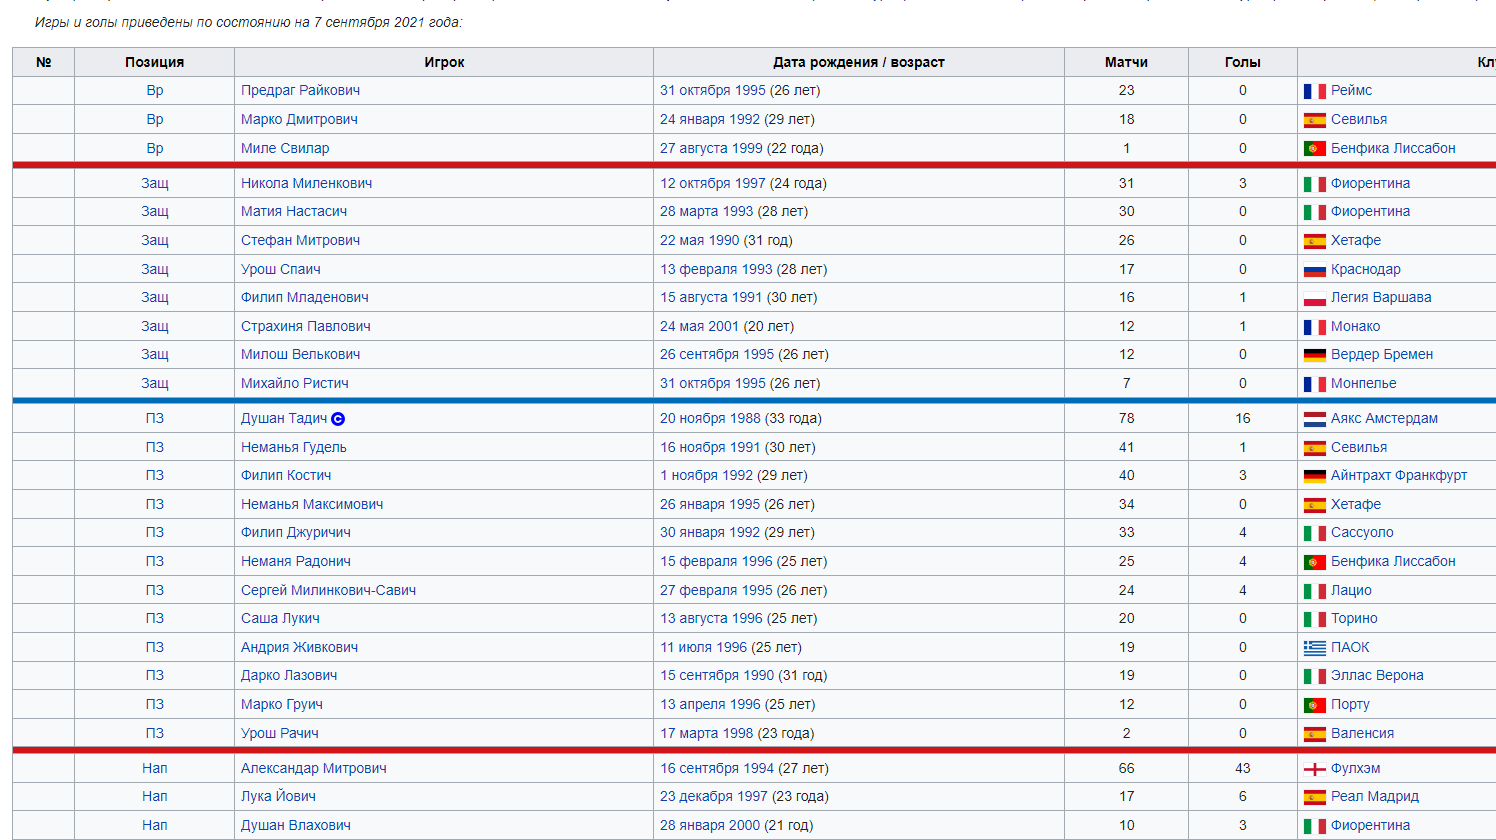Click the England flag beside Фулхэм
Screen dimensions: 1496x840
tap(1315, 769)
